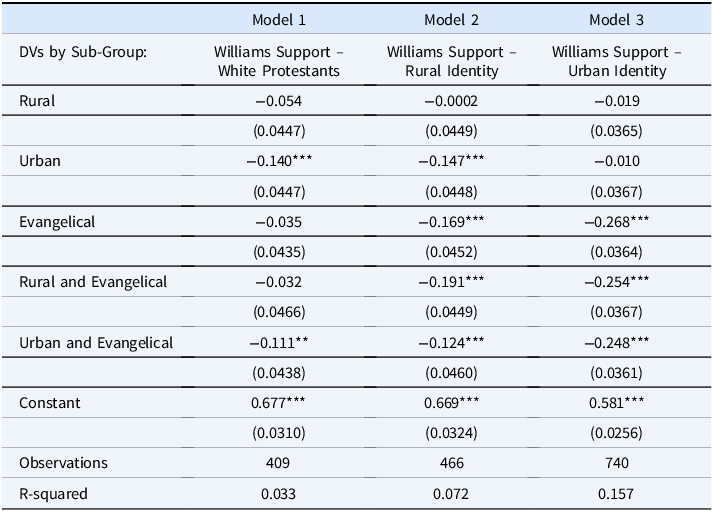Select the 'Rural Identity' subgroup header
This screenshot has height=511, width=713.
click(451, 61)
